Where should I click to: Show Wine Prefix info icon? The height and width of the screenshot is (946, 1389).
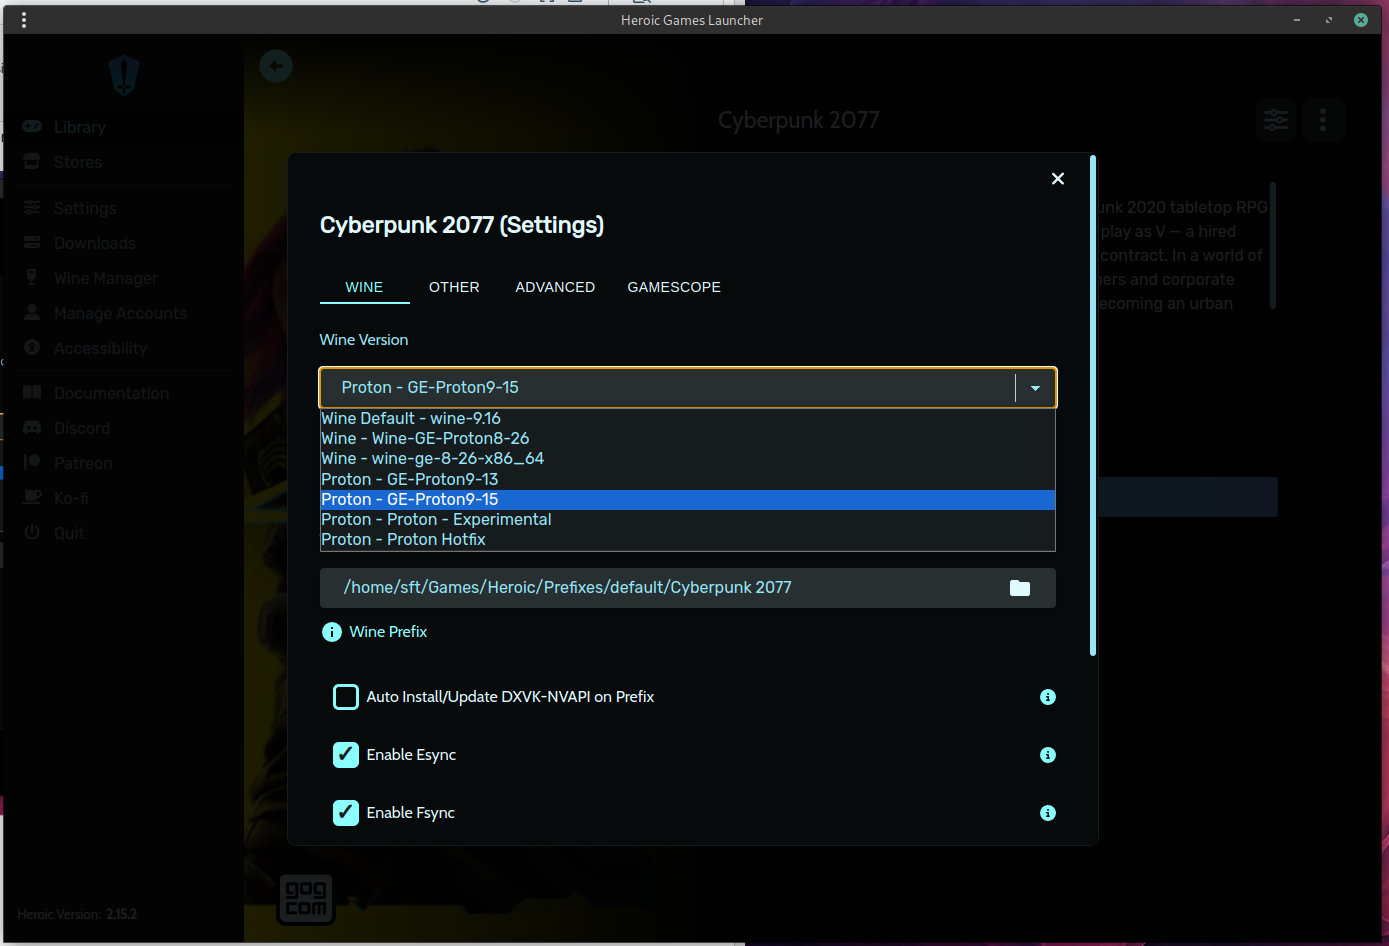click(332, 632)
